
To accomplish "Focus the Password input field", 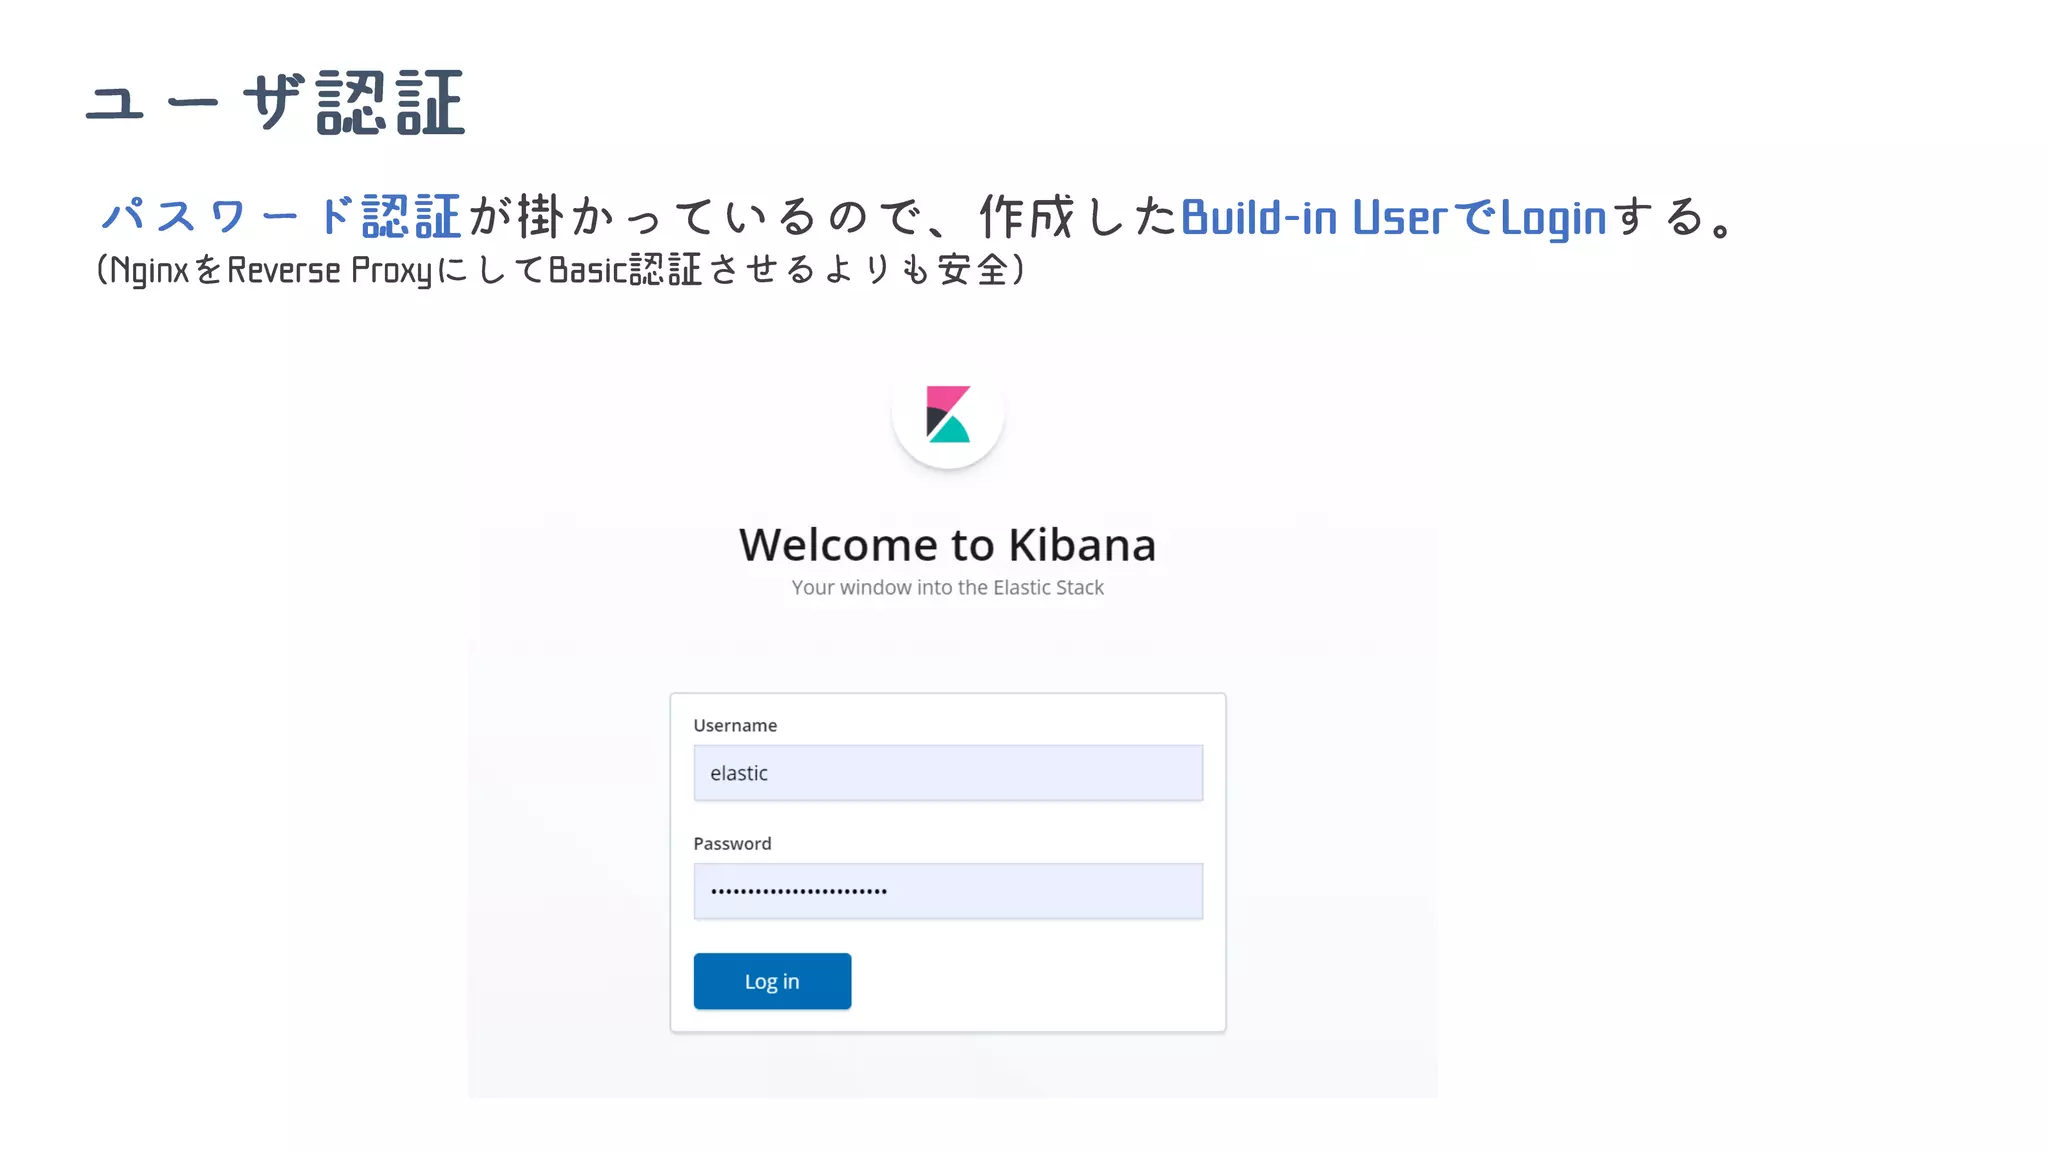I will pyautogui.click(x=947, y=891).
